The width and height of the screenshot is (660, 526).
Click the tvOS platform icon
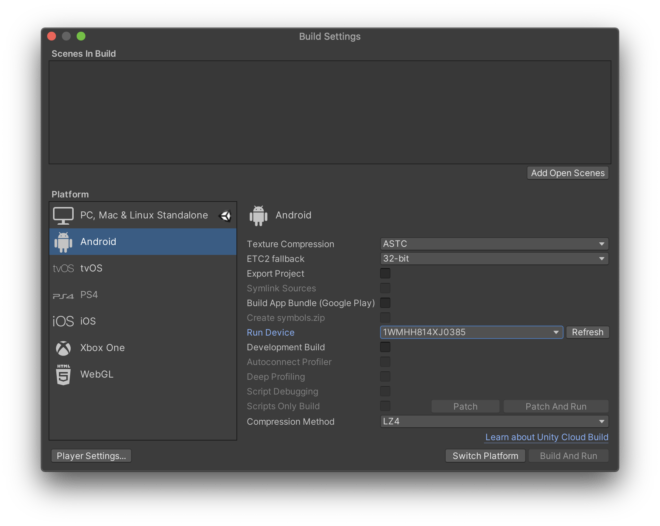(63, 268)
